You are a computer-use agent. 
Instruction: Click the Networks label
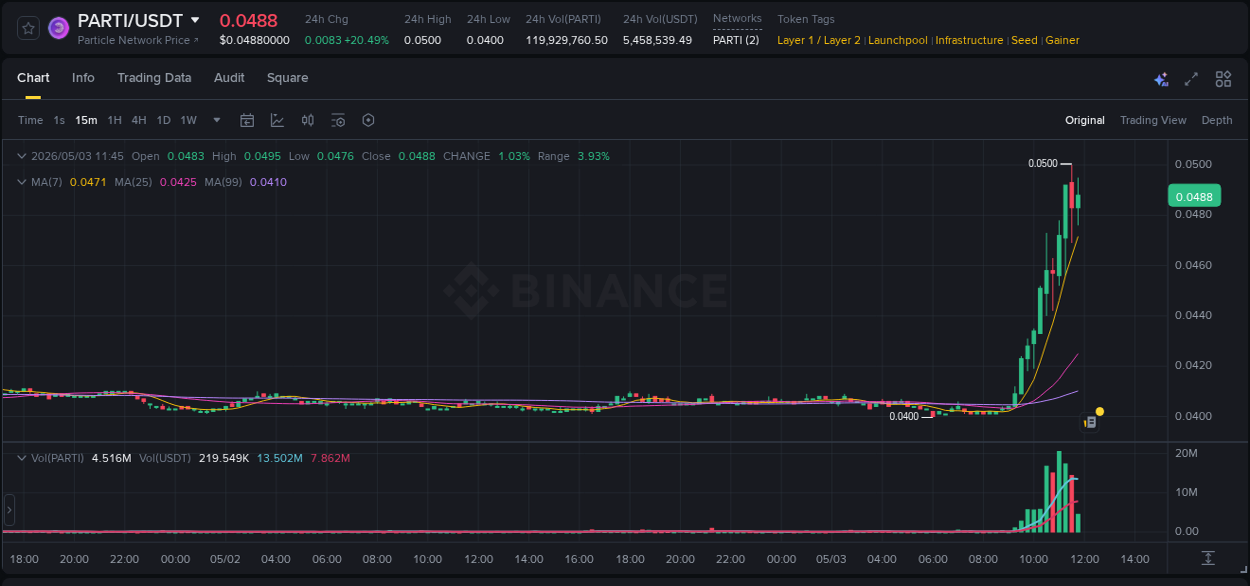point(737,19)
